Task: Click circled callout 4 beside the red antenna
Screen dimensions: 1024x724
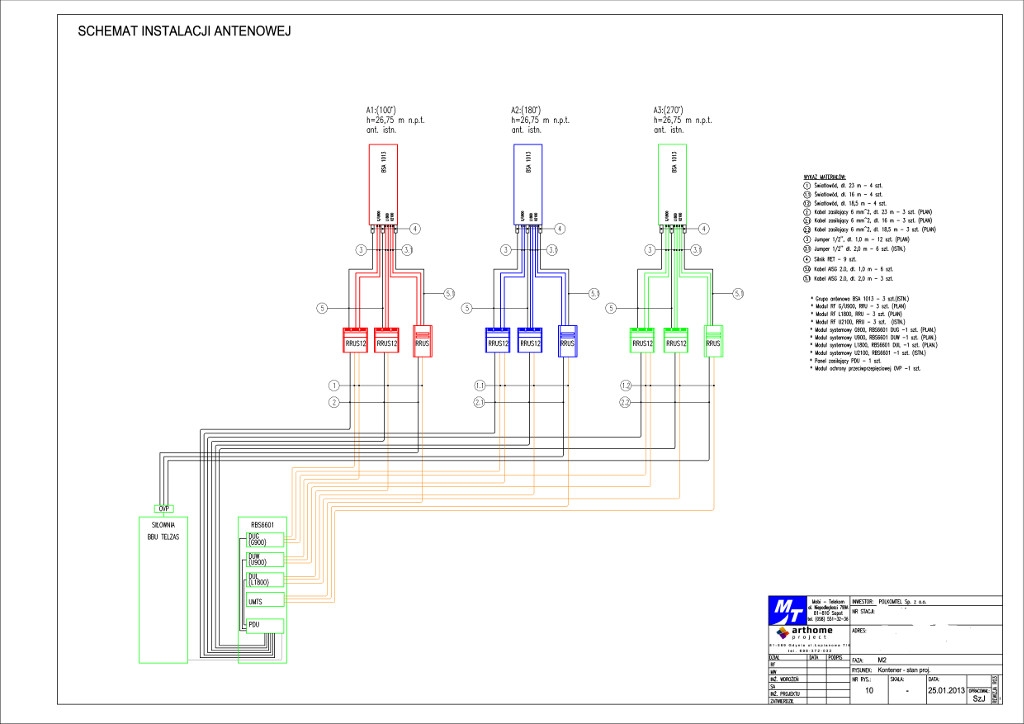Action: click(415, 228)
